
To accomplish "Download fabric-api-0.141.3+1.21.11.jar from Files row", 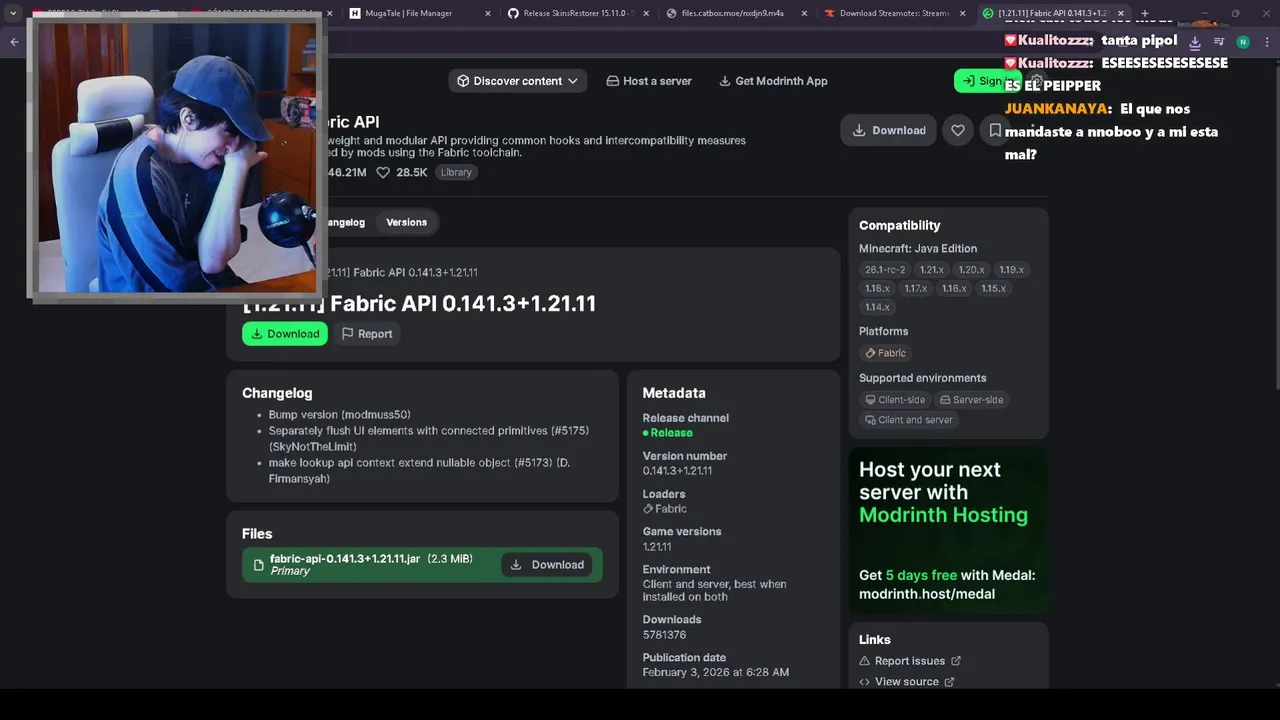I will click(x=547, y=565).
